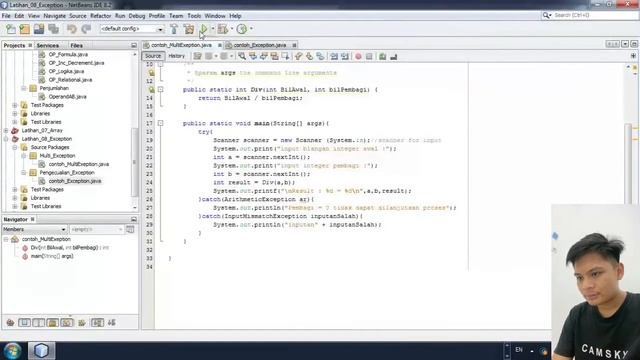
Task: Toggle Sort by Name in Navigator
Action: (97, 323)
